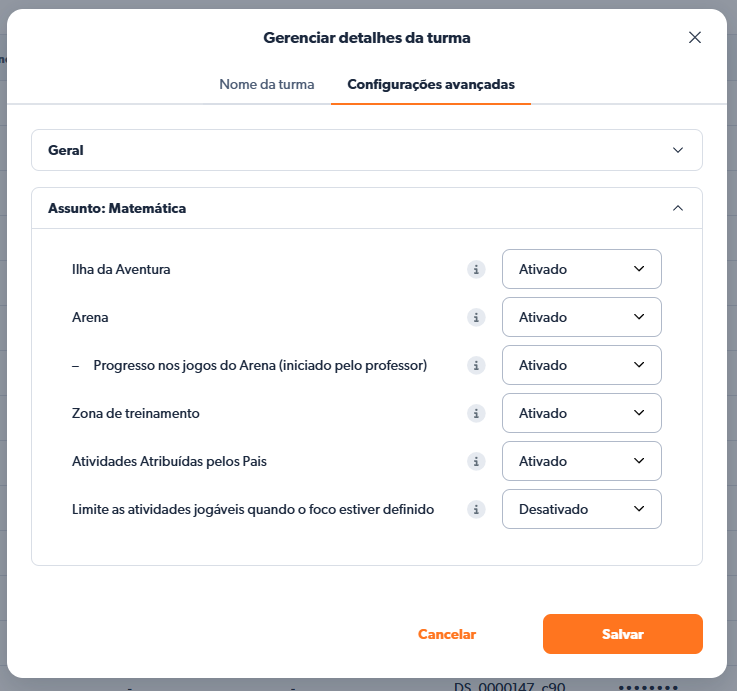Screen dimensions: 737x691
Task: Open the Zona de treinamento dropdown
Action: [581, 413]
